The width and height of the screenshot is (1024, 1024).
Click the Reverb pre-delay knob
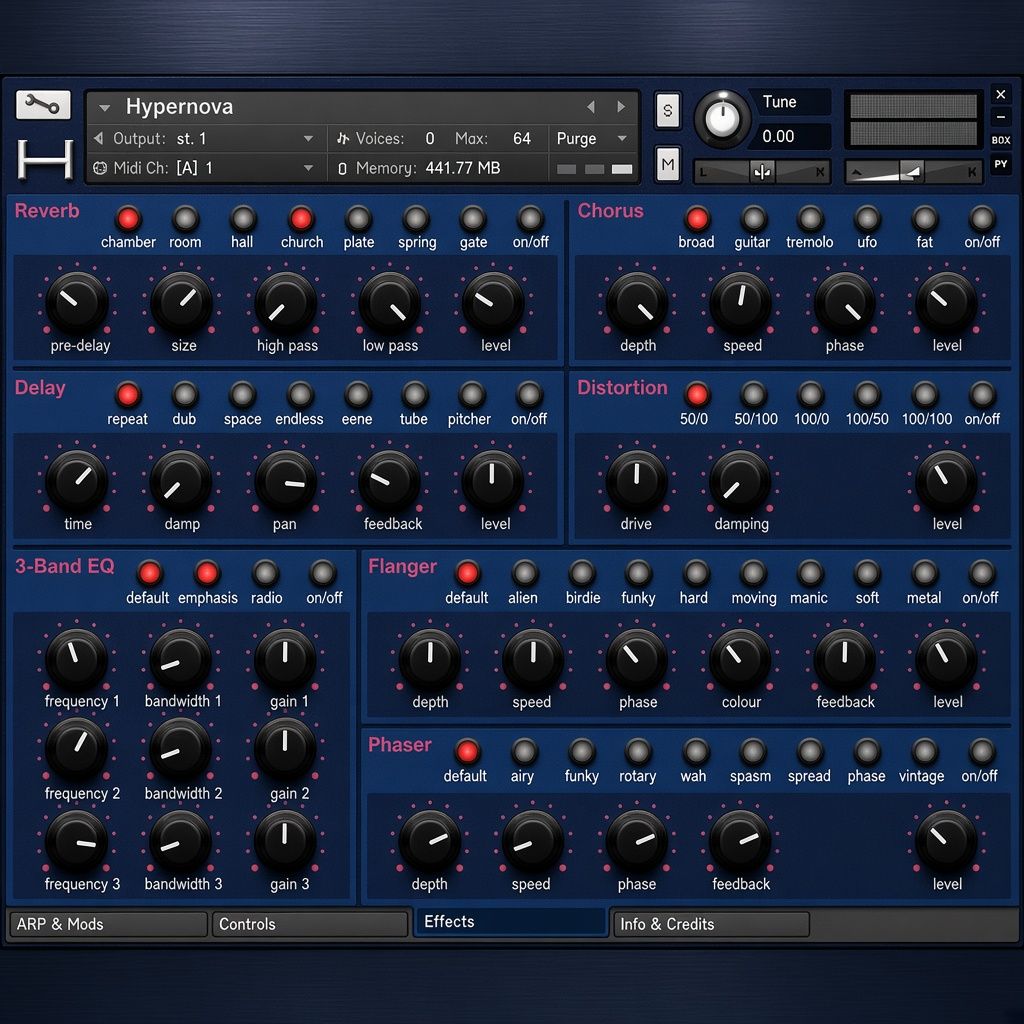[77, 303]
